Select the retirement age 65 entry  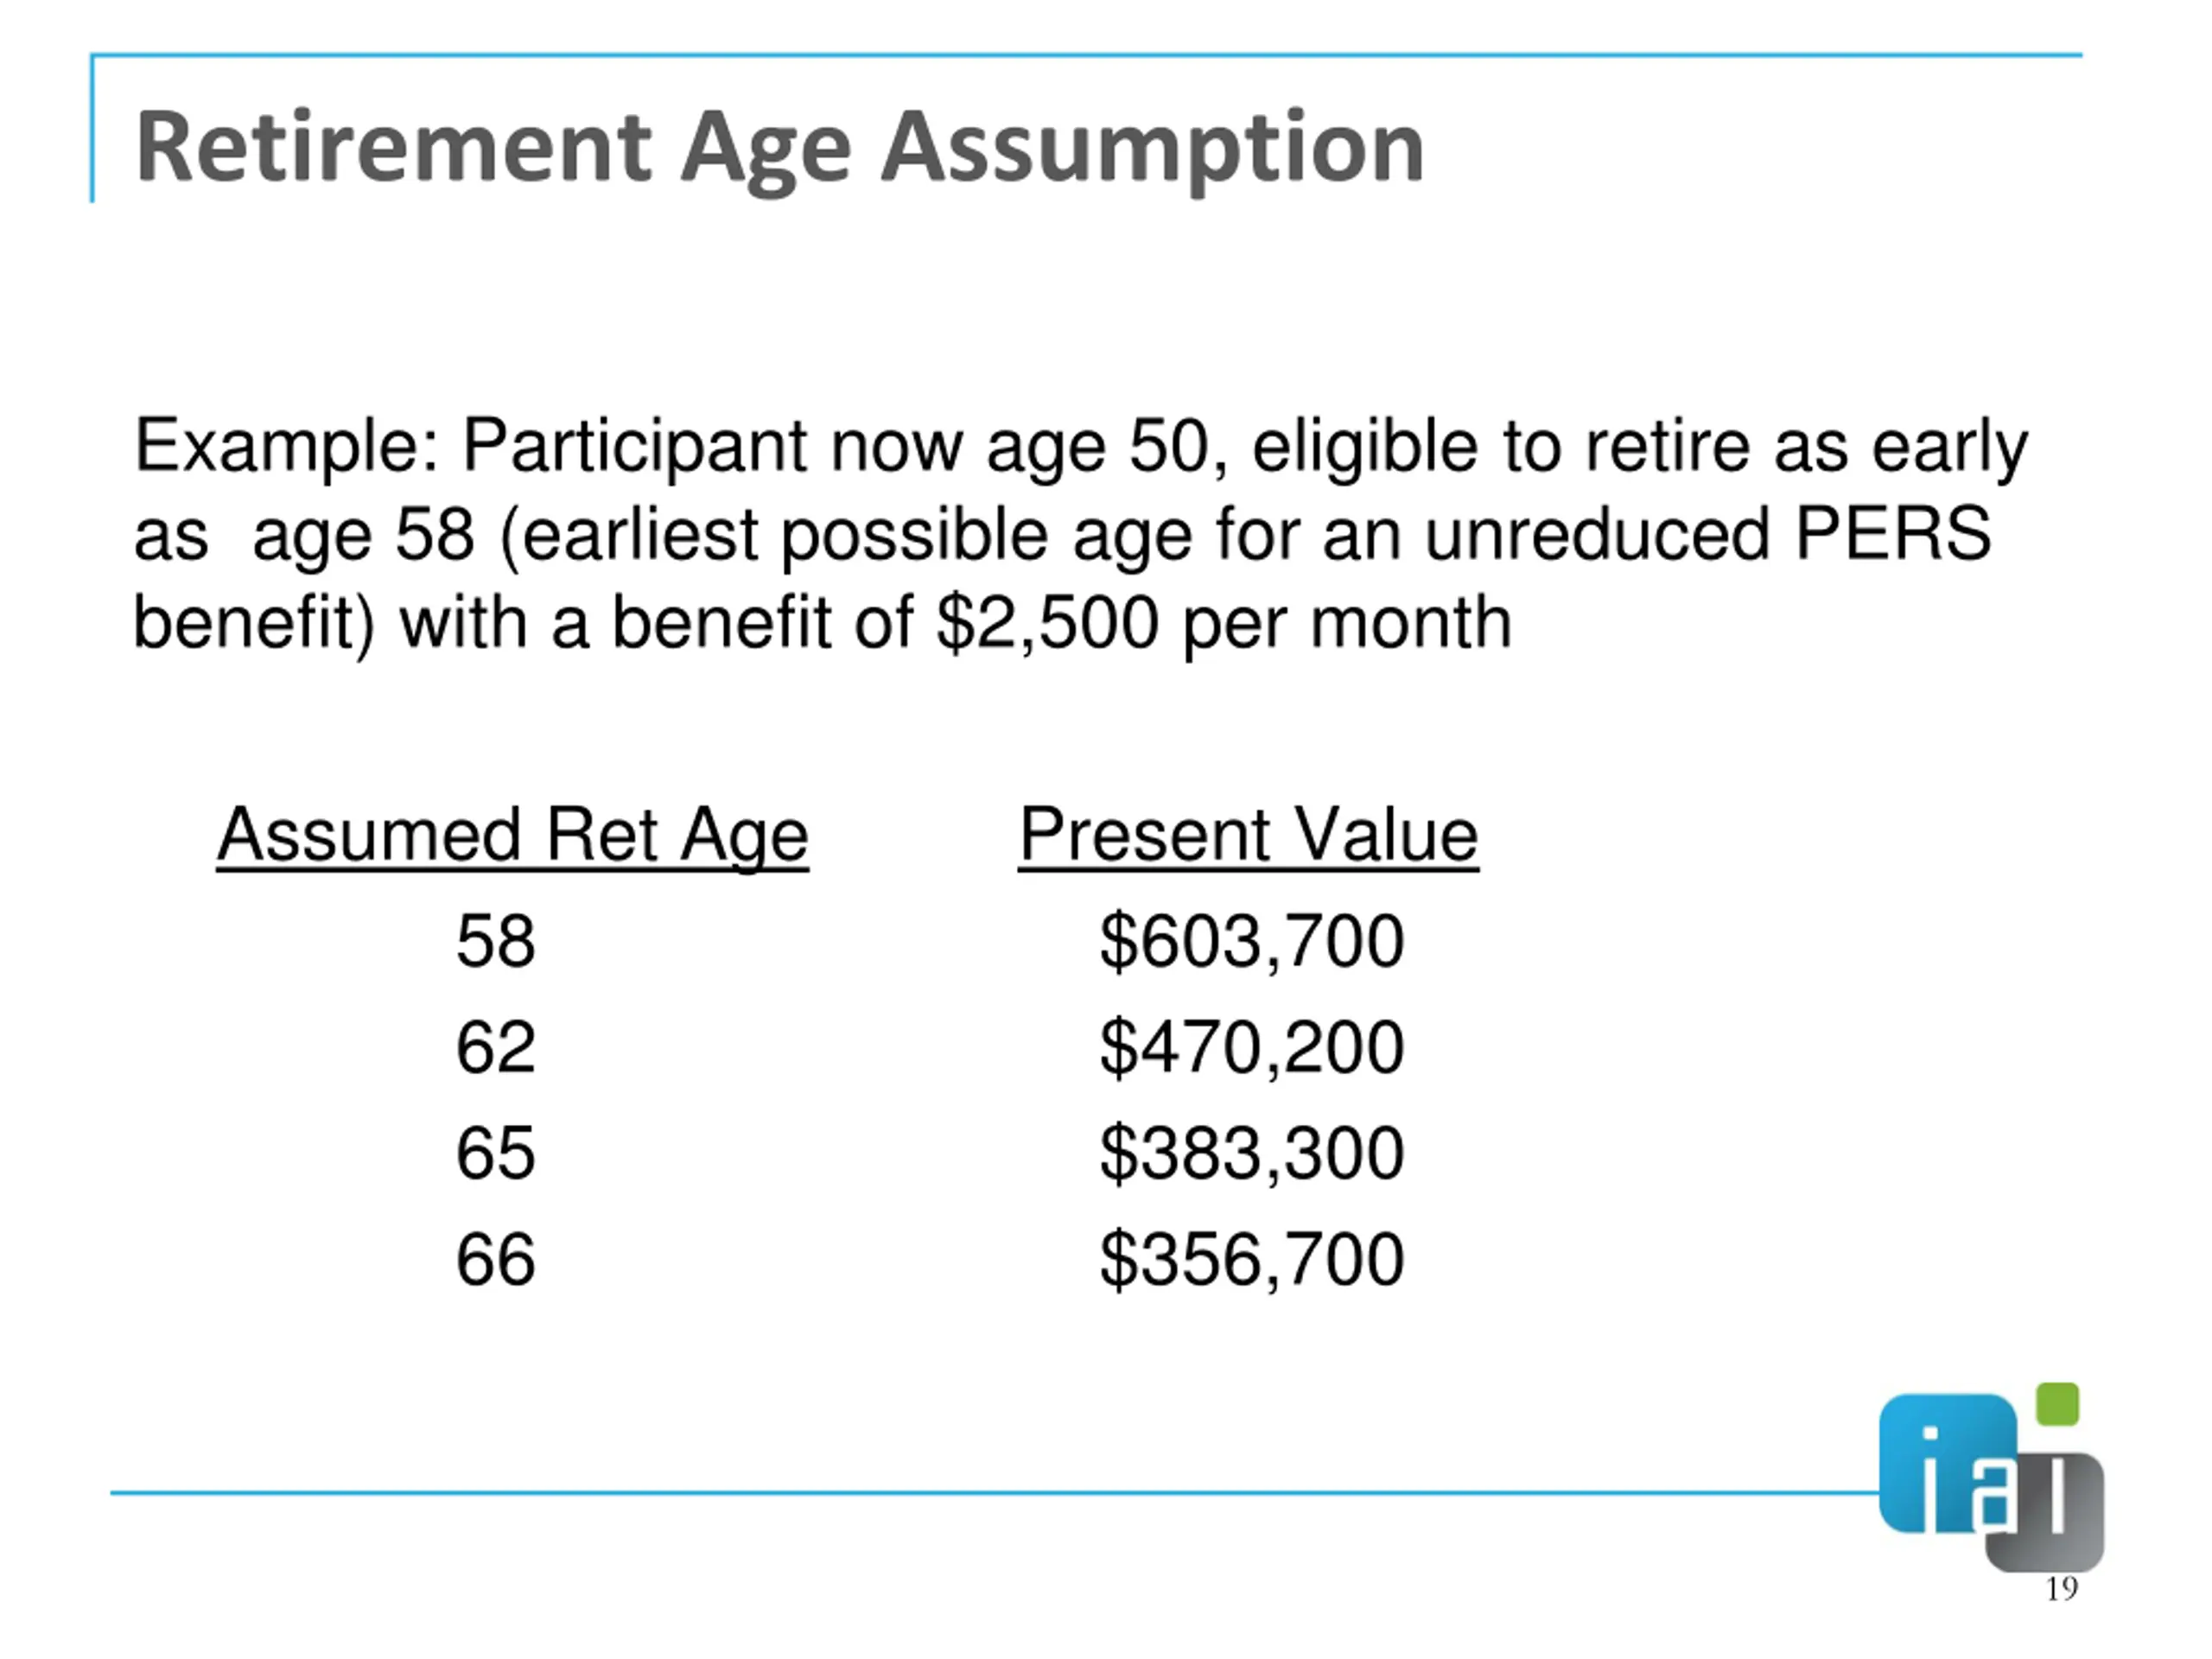point(496,1153)
